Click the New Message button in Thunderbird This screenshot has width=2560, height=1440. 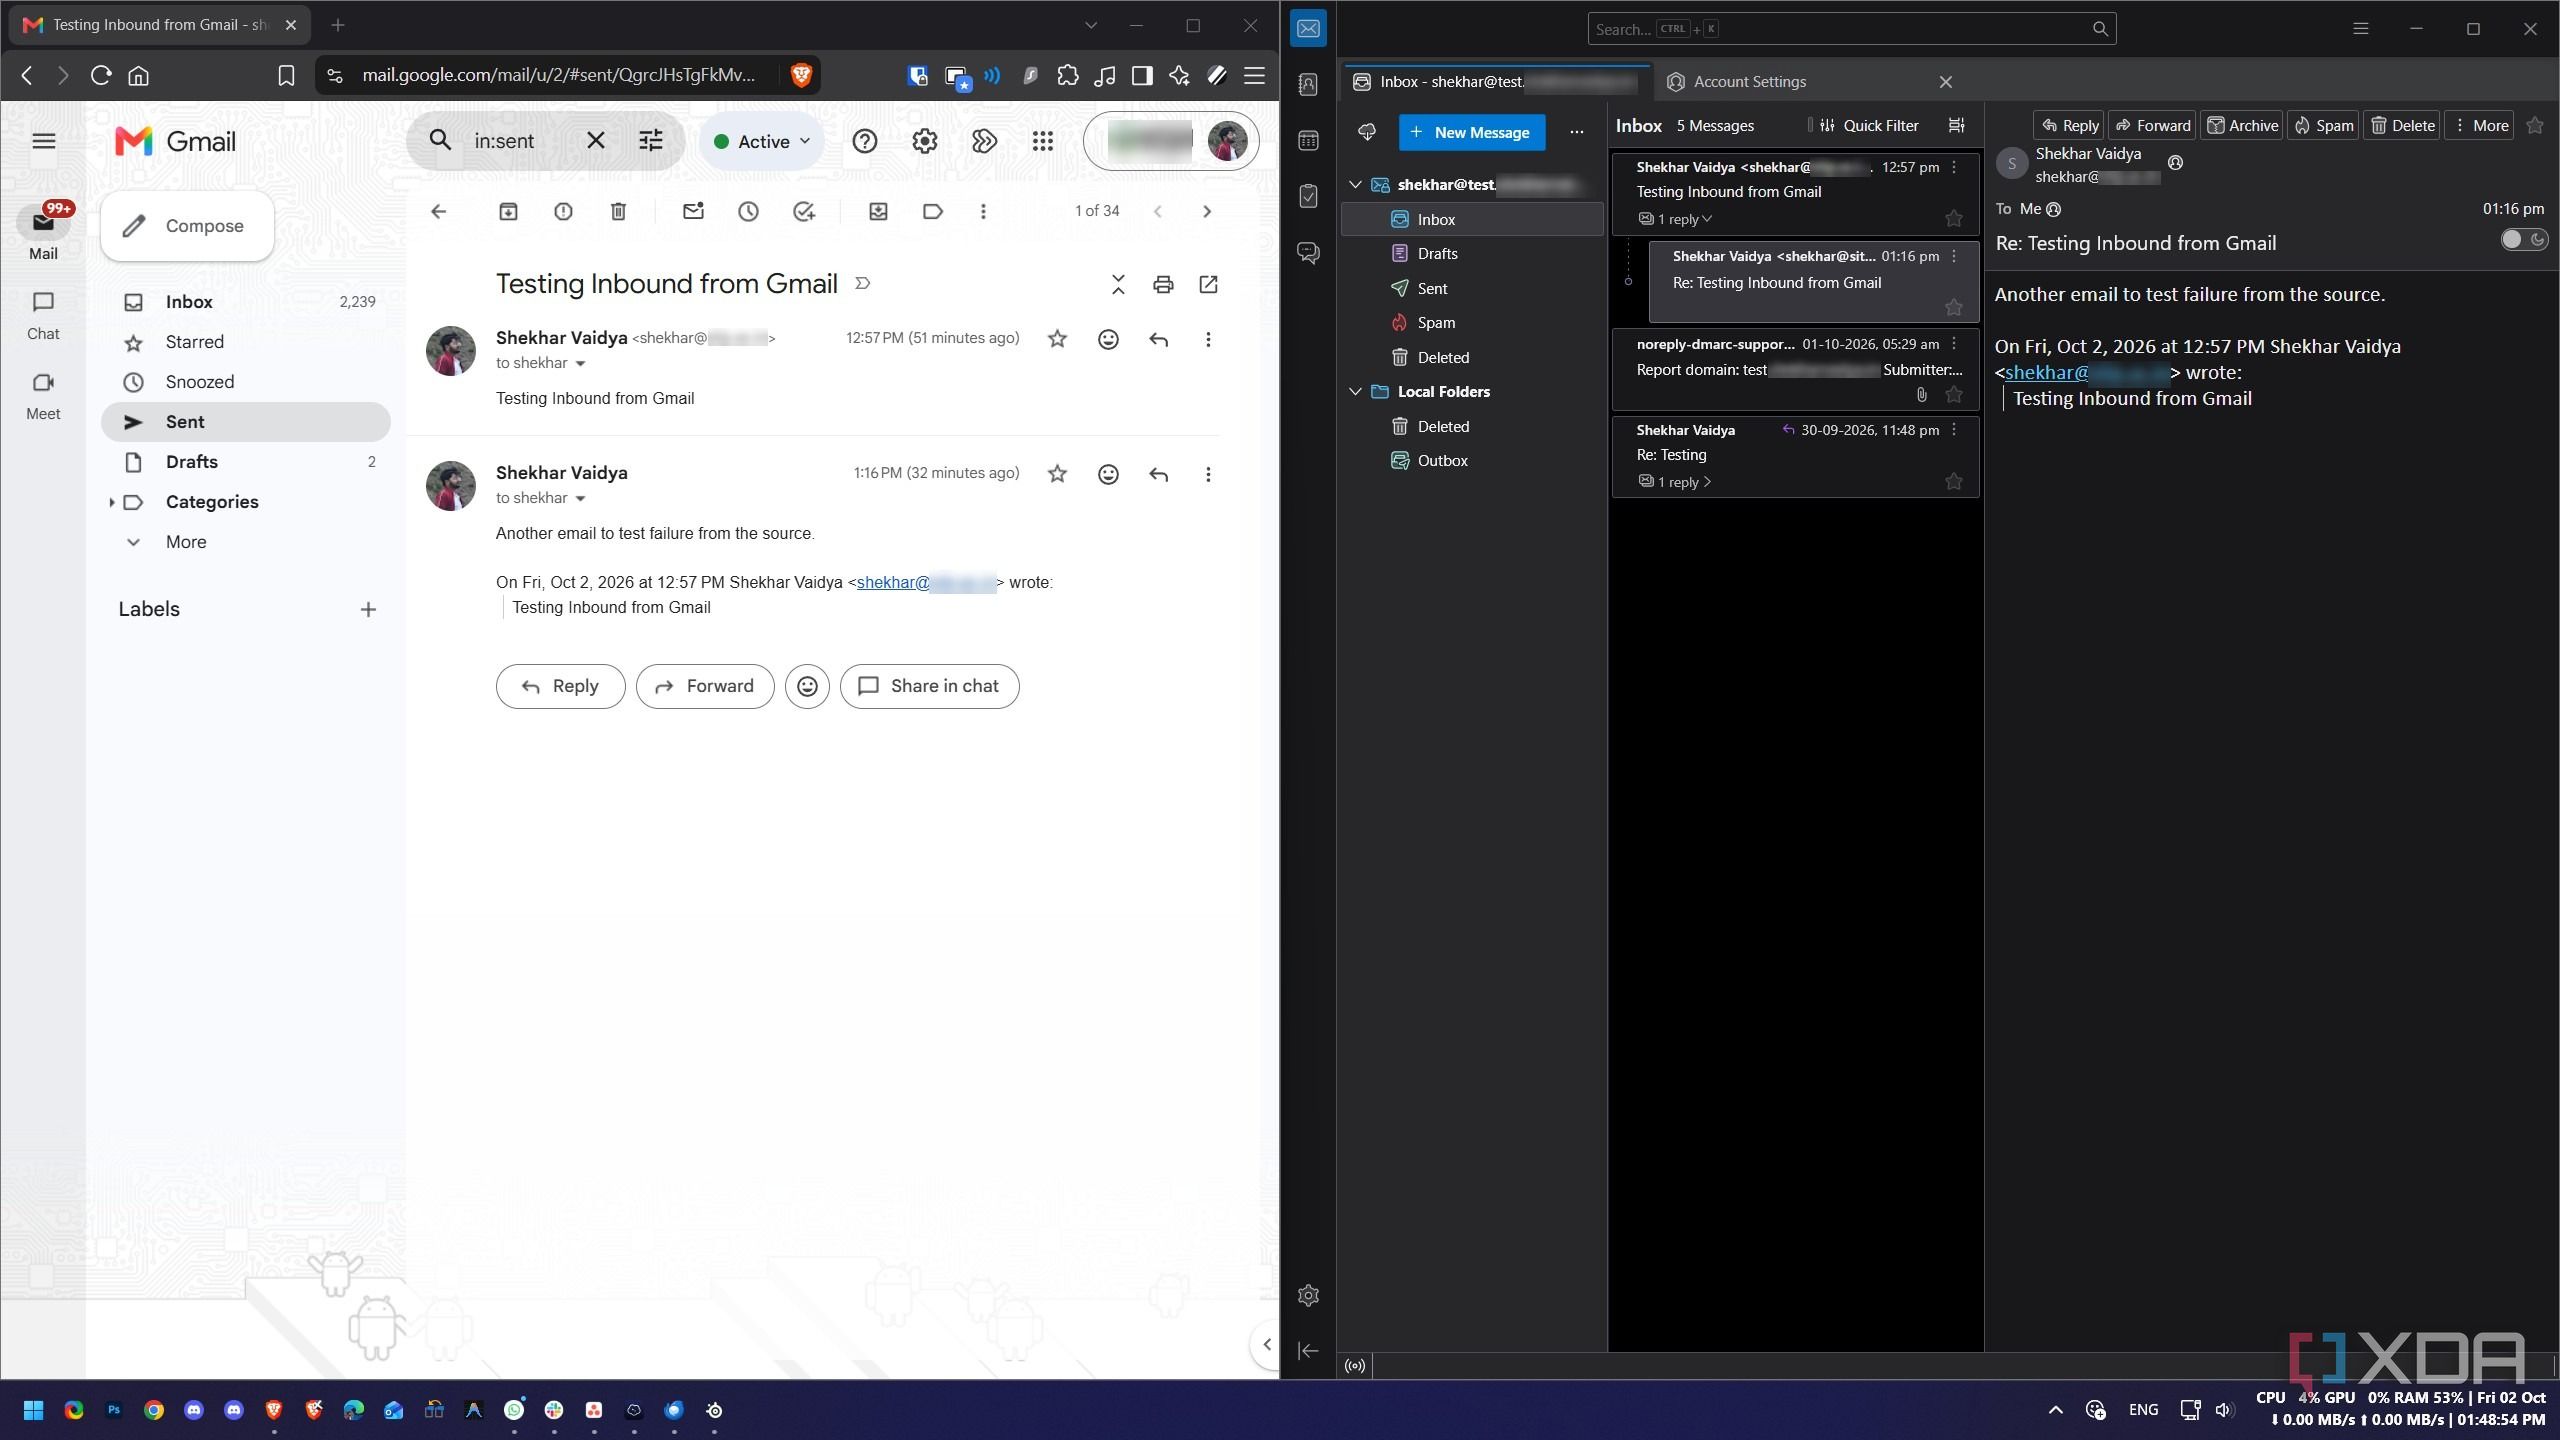click(x=1472, y=132)
